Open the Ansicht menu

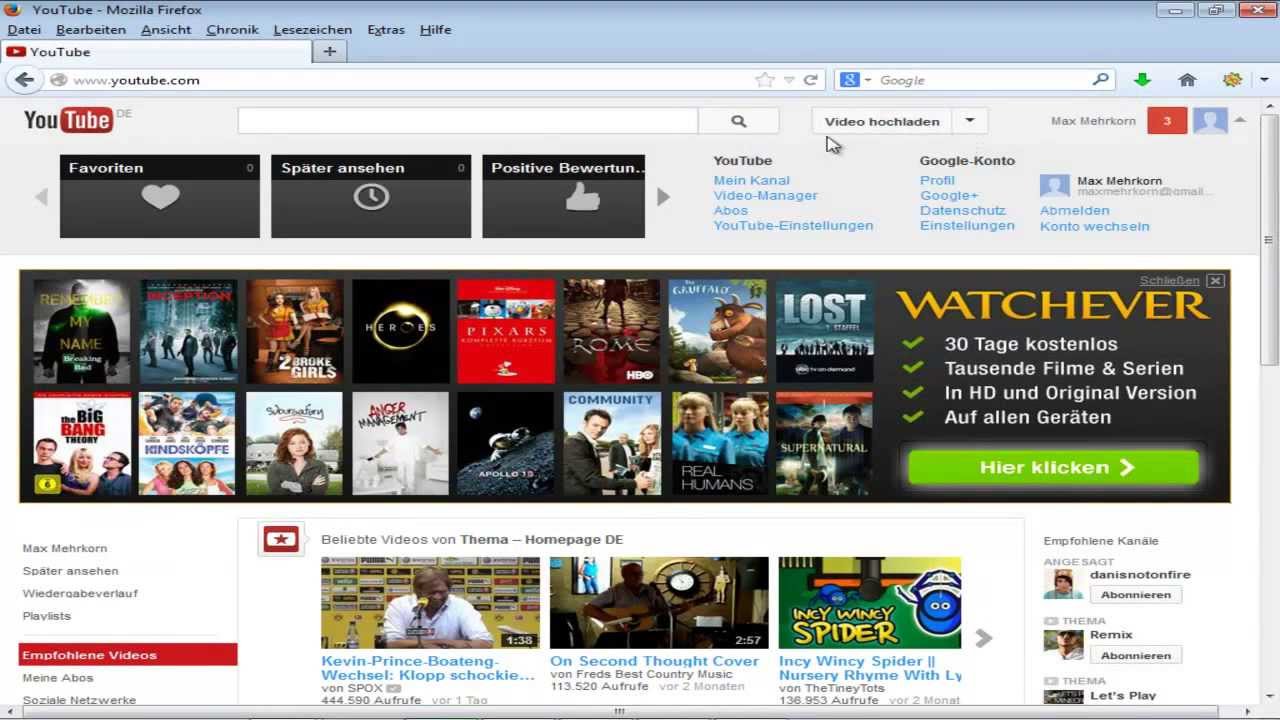click(x=166, y=30)
